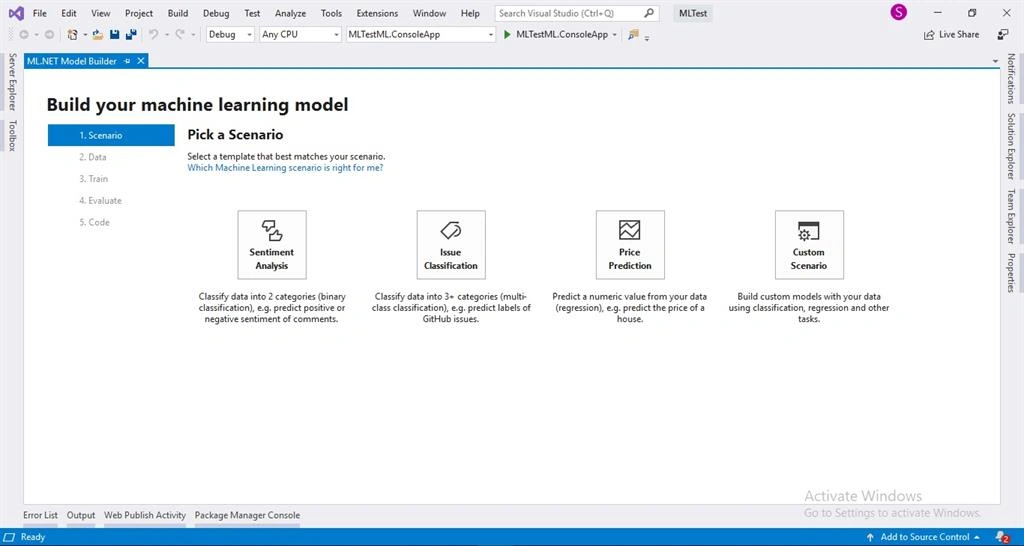Open the Extensions menu
Screen dimensions: 1024x546
tap(377, 13)
